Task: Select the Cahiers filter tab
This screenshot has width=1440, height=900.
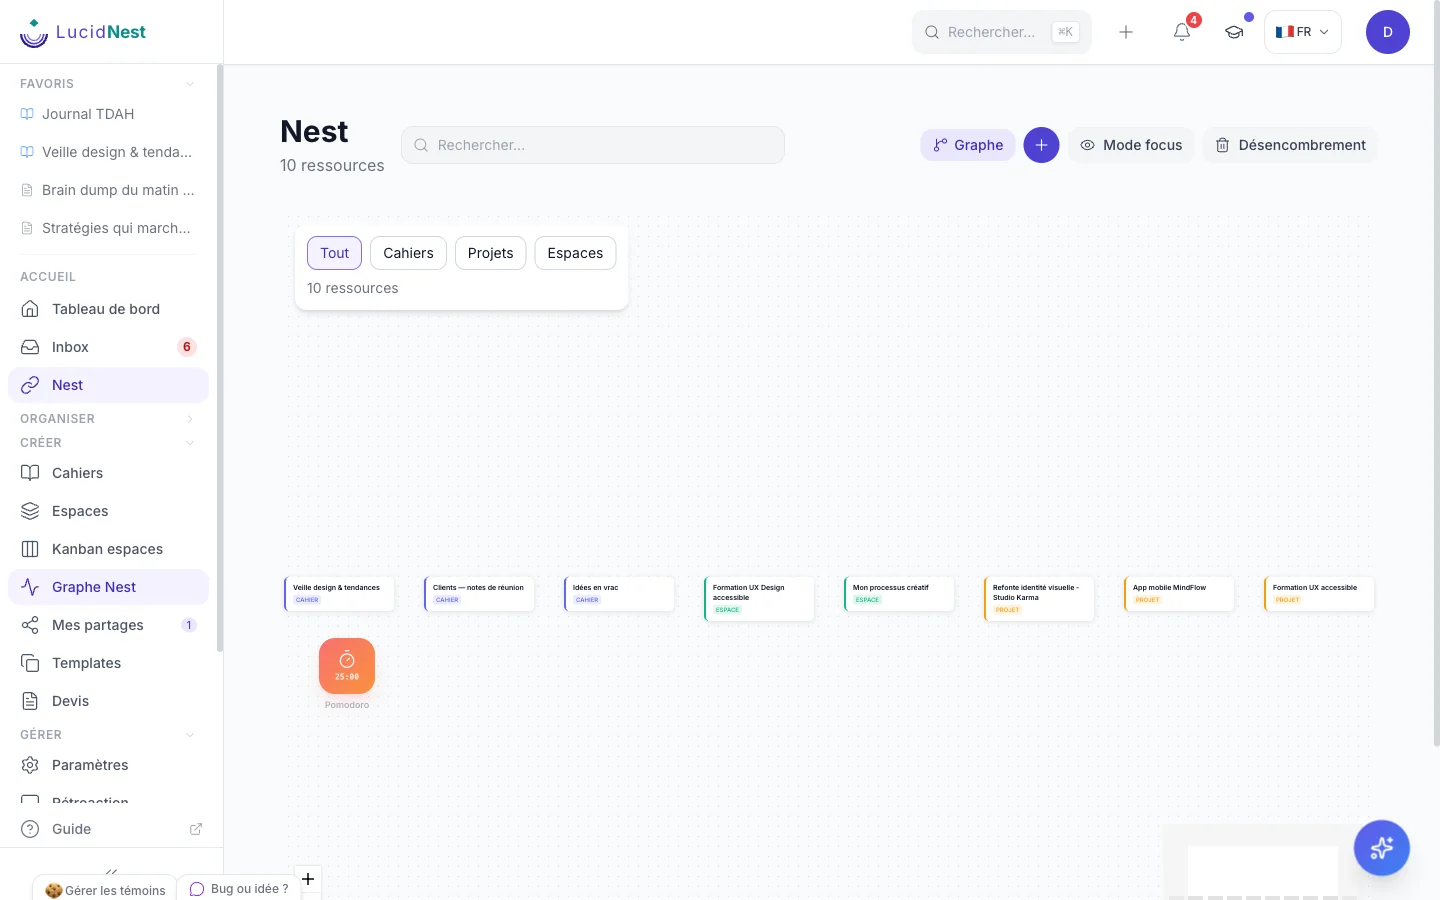Action: point(408,253)
